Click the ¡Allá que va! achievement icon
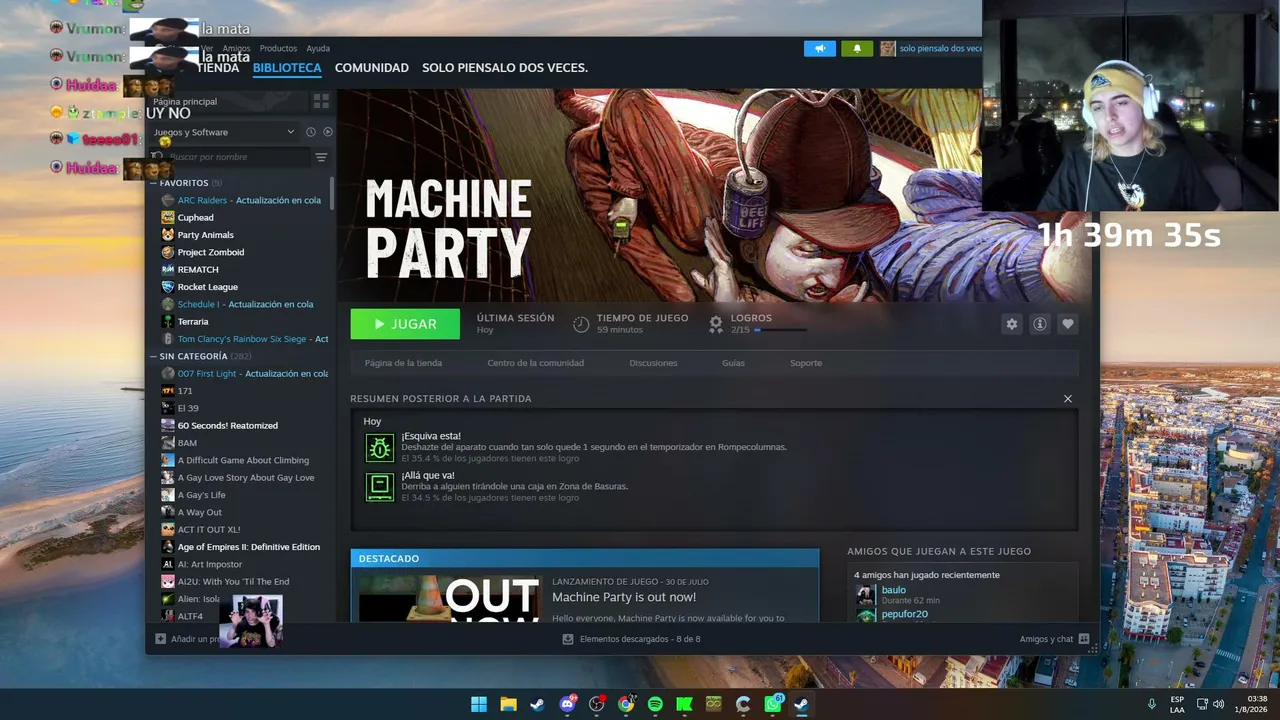This screenshot has width=1280, height=720. (x=379, y=486)
